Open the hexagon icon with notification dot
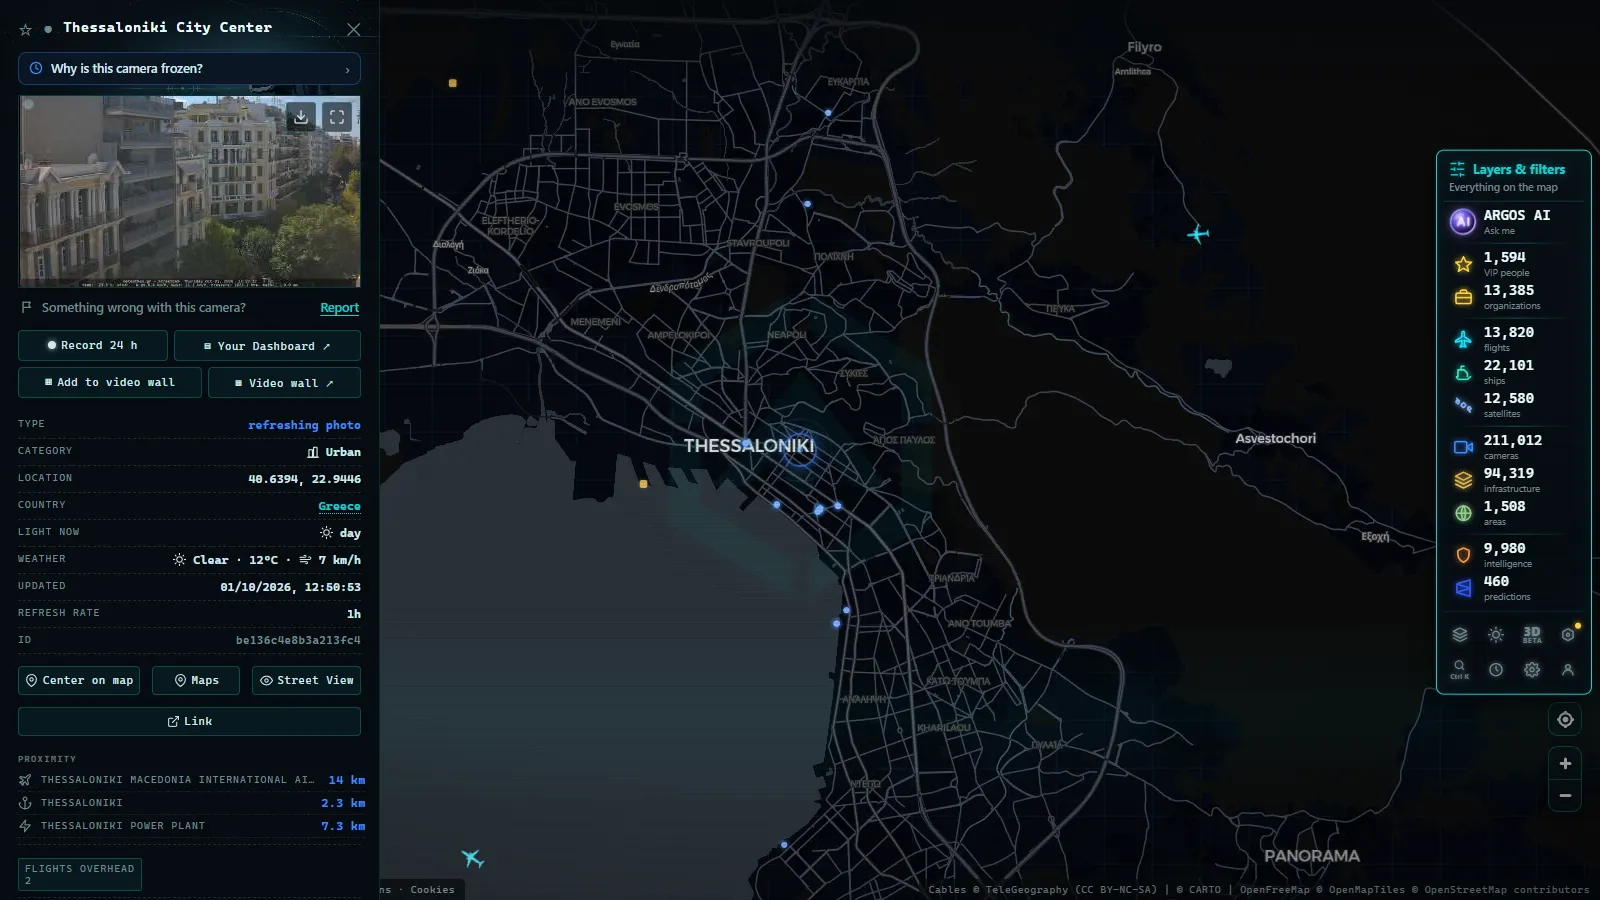This screenshot has width=1600, height=900. pos(1568,635)
